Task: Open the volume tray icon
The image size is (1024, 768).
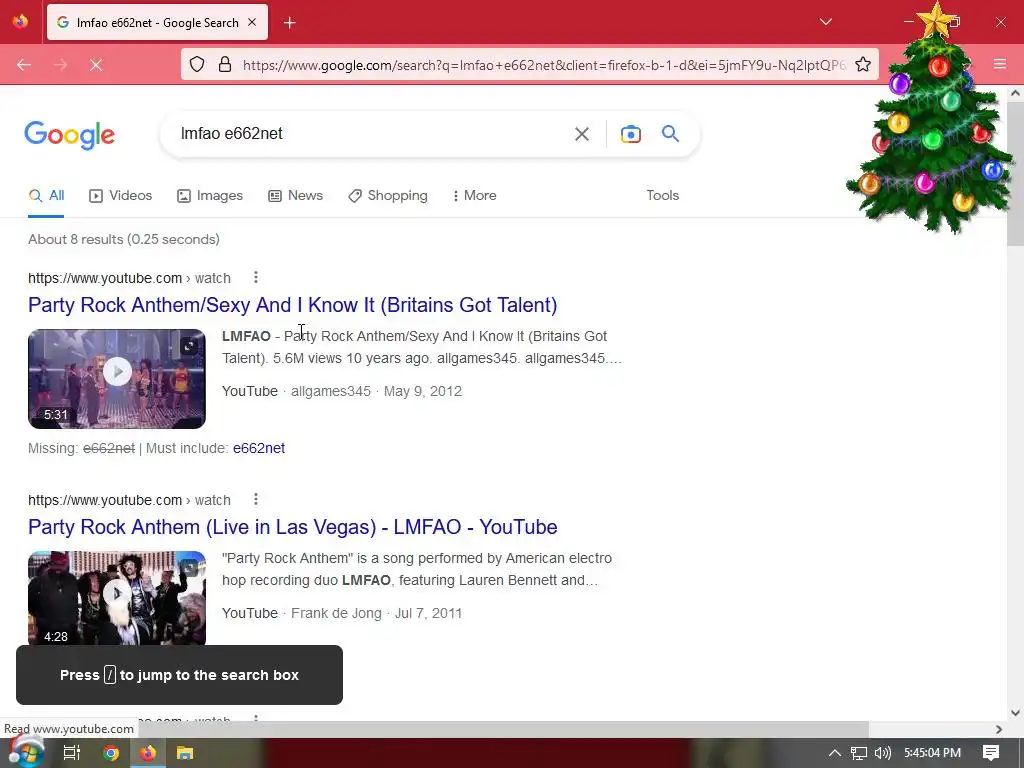Action: [x=882, y=753]
